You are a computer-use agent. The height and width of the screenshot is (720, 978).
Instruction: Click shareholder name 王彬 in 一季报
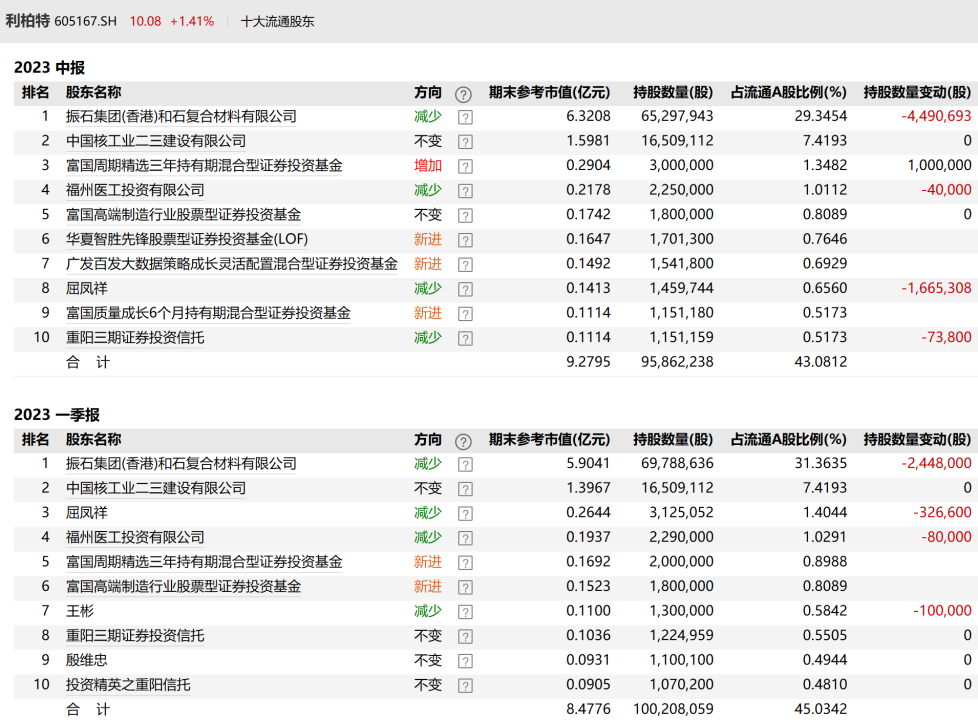[x=80, y=611]
